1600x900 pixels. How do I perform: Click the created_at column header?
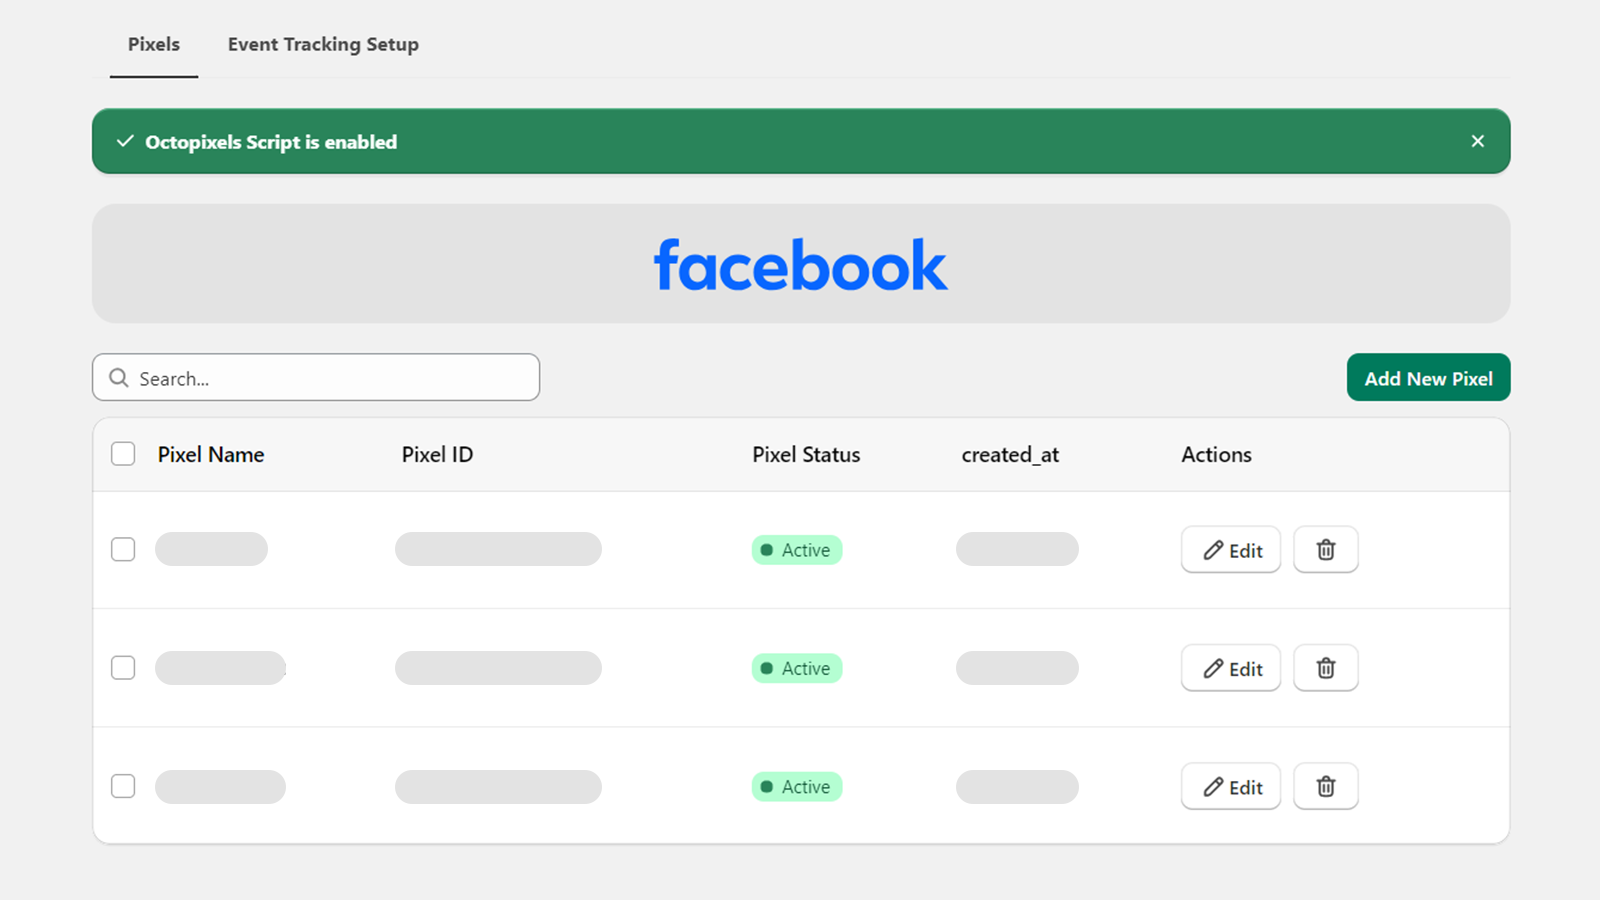(x=1010, y=455)
